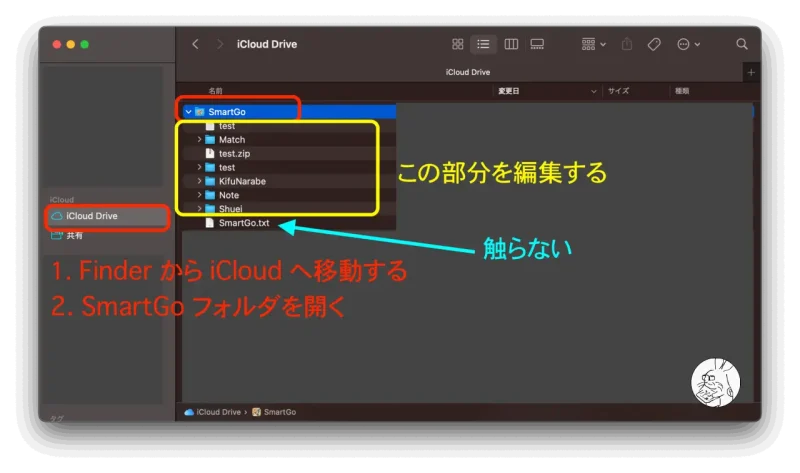
Task: Click the KifuNarabe folder icon
Action: pos(210,181)
